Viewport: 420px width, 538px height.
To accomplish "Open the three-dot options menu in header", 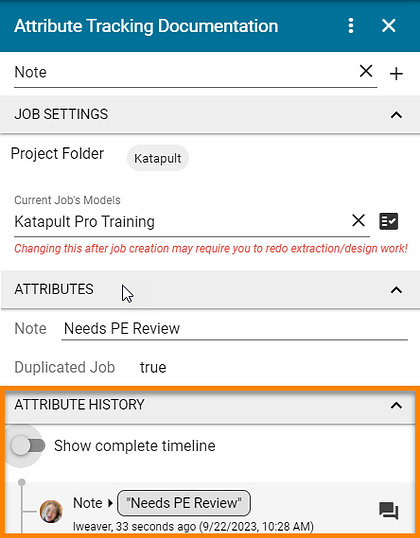I will tap(351, 26).
